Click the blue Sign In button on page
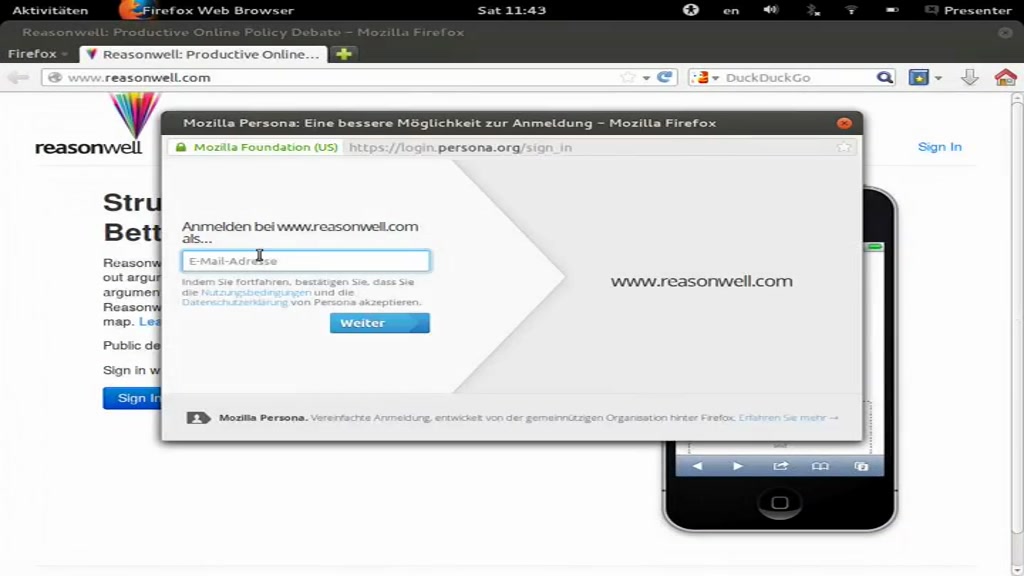 point(133,398)
